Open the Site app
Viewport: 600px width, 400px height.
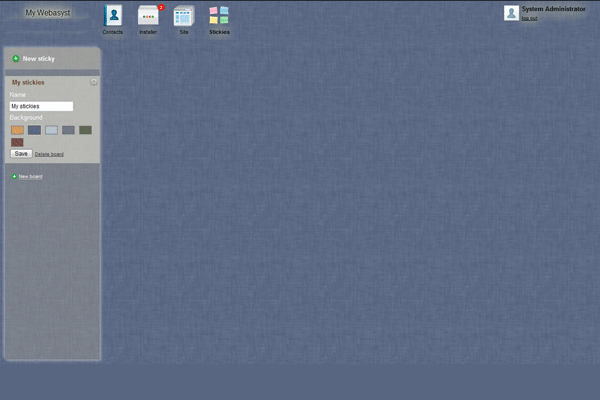click(183, 16)
